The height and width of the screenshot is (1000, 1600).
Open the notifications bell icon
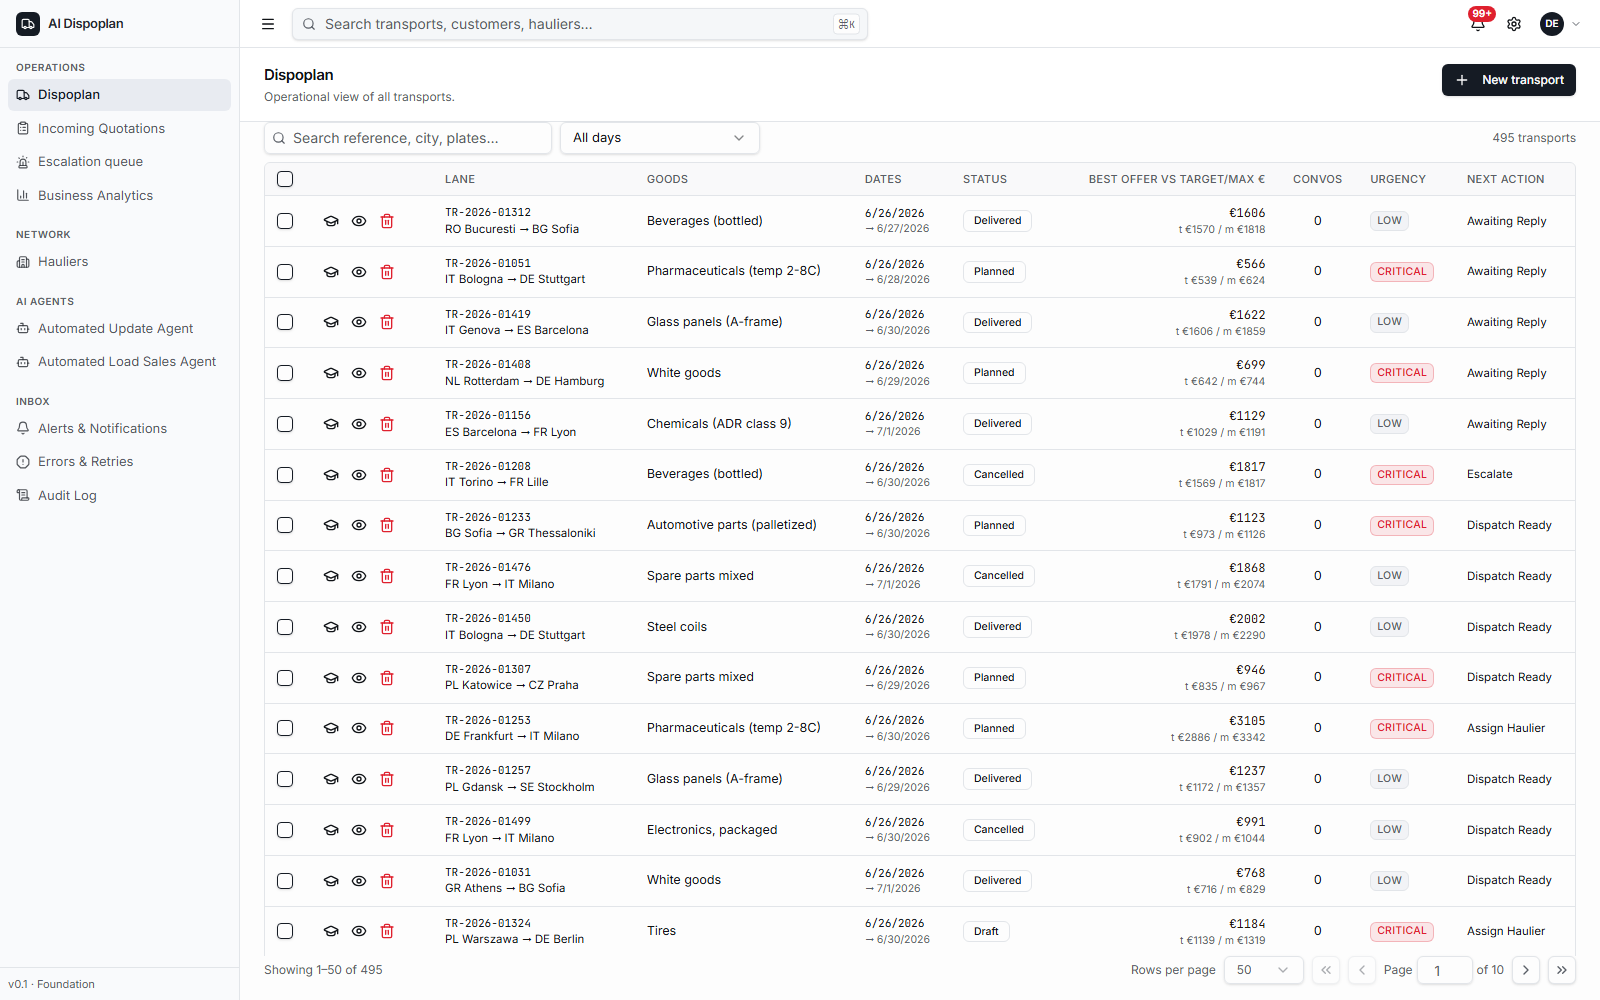(x=1478, y=24)
